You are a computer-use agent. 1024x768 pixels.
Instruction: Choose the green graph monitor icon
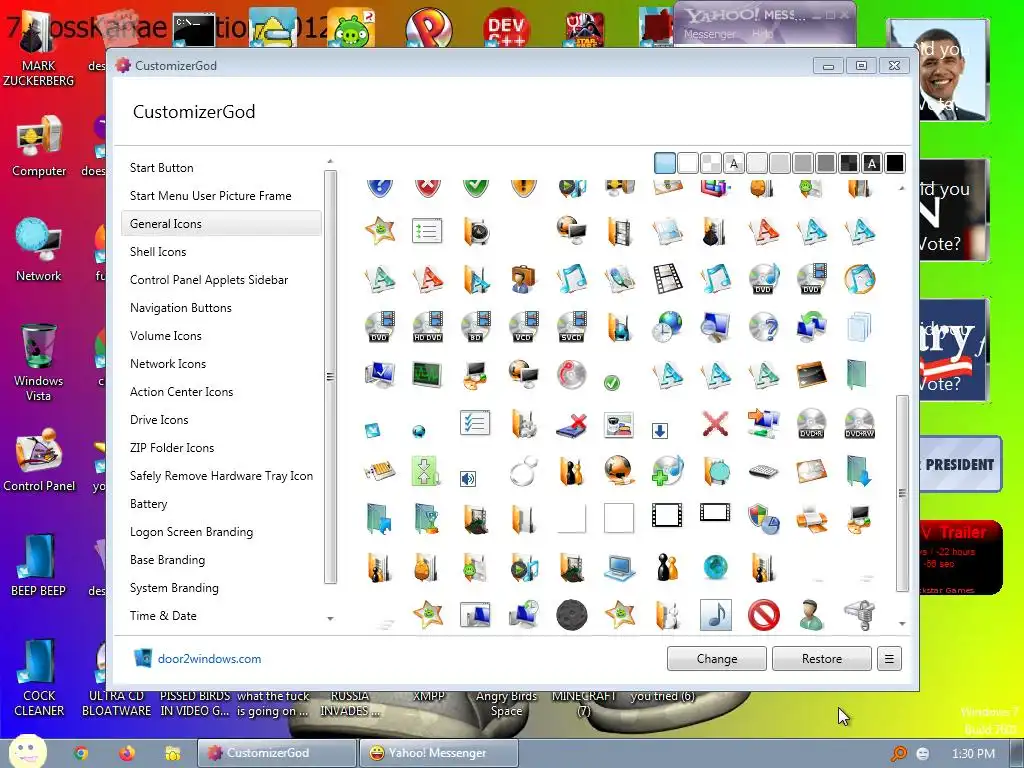point(428,375)
